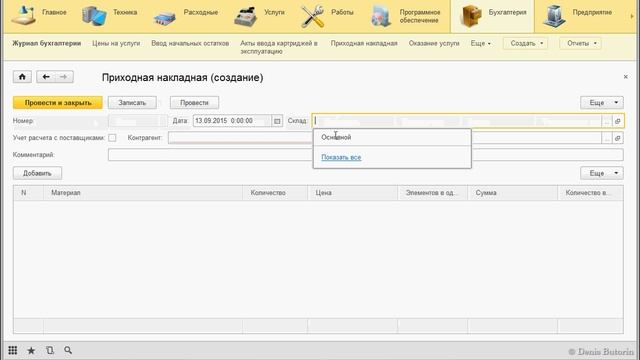Expand the Еще menu above the table

[602, 173]
